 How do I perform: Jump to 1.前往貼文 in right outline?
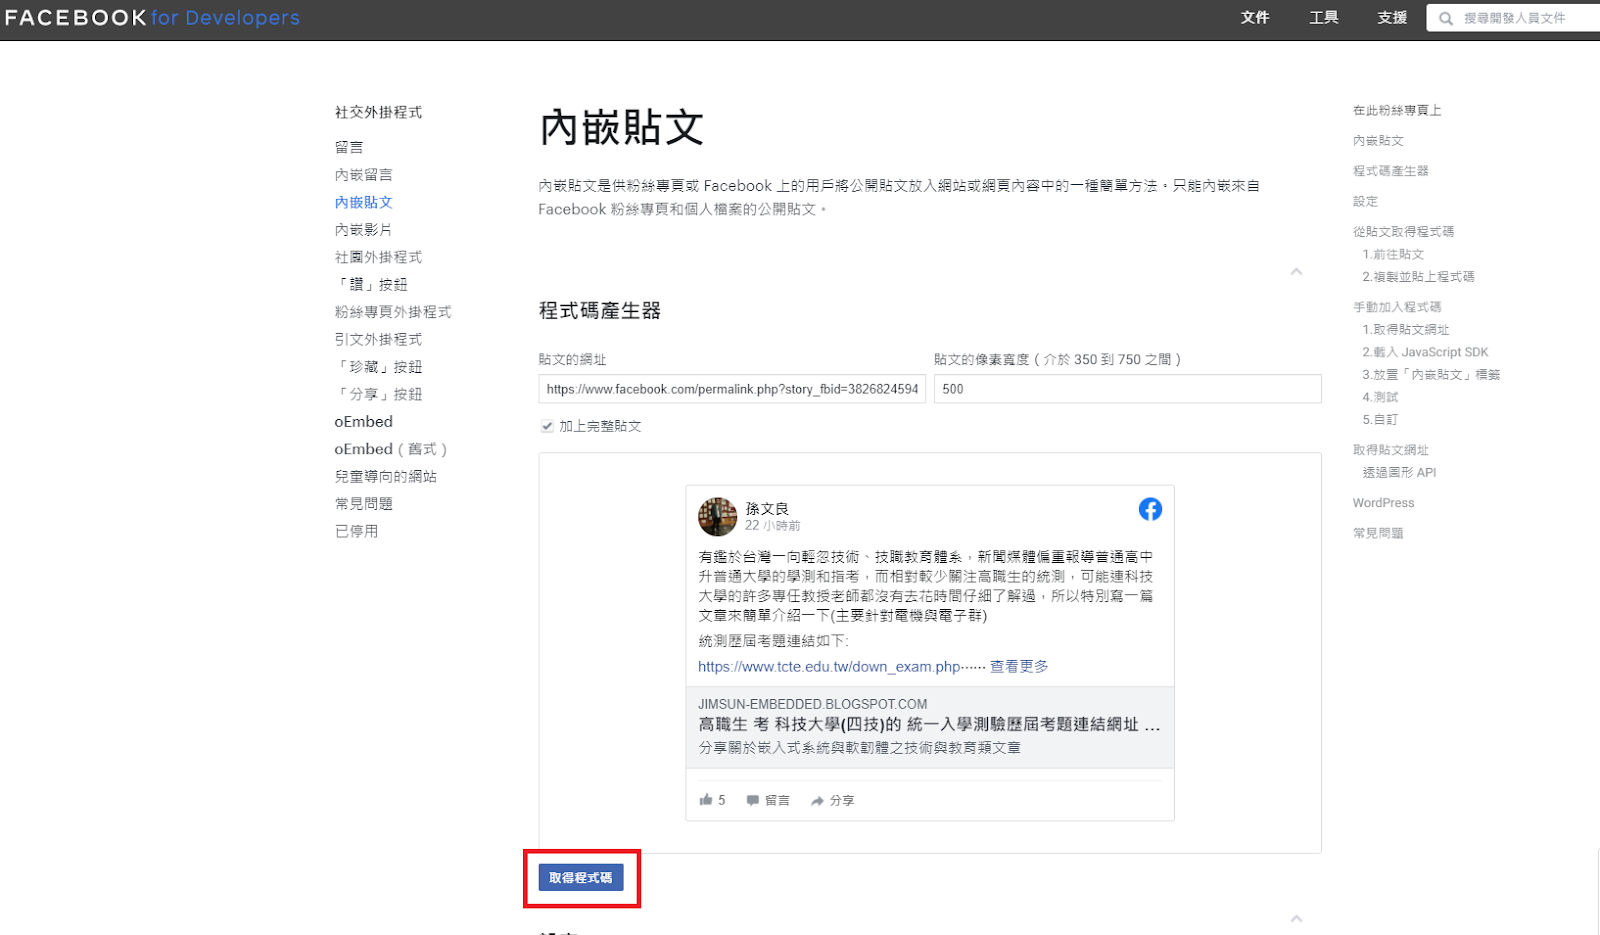coord(1393,254)
